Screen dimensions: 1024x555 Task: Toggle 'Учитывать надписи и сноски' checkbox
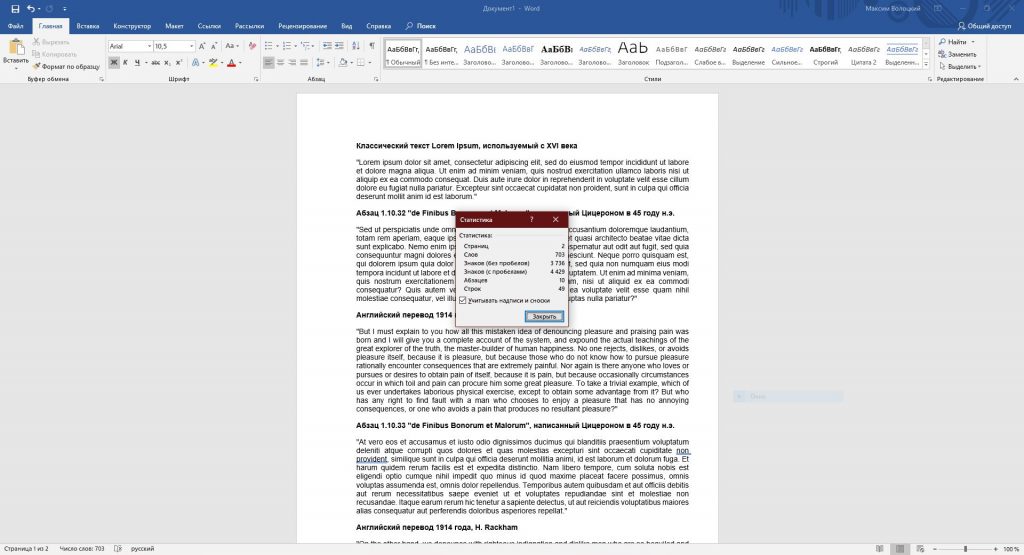(x=463, y=300)
